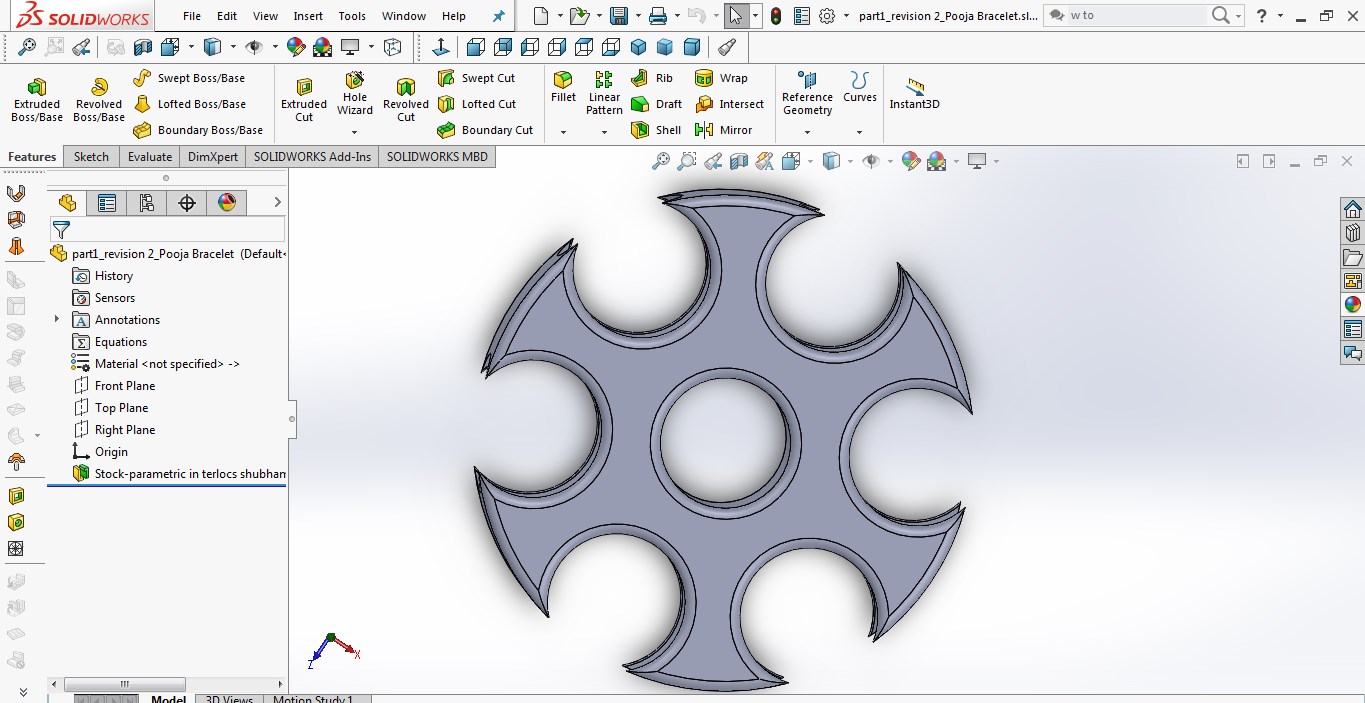Image resolution: width=1365 pixels, height=703 pixels.
Task: Click the Lofted Cut command
Action: pos(477,104)
